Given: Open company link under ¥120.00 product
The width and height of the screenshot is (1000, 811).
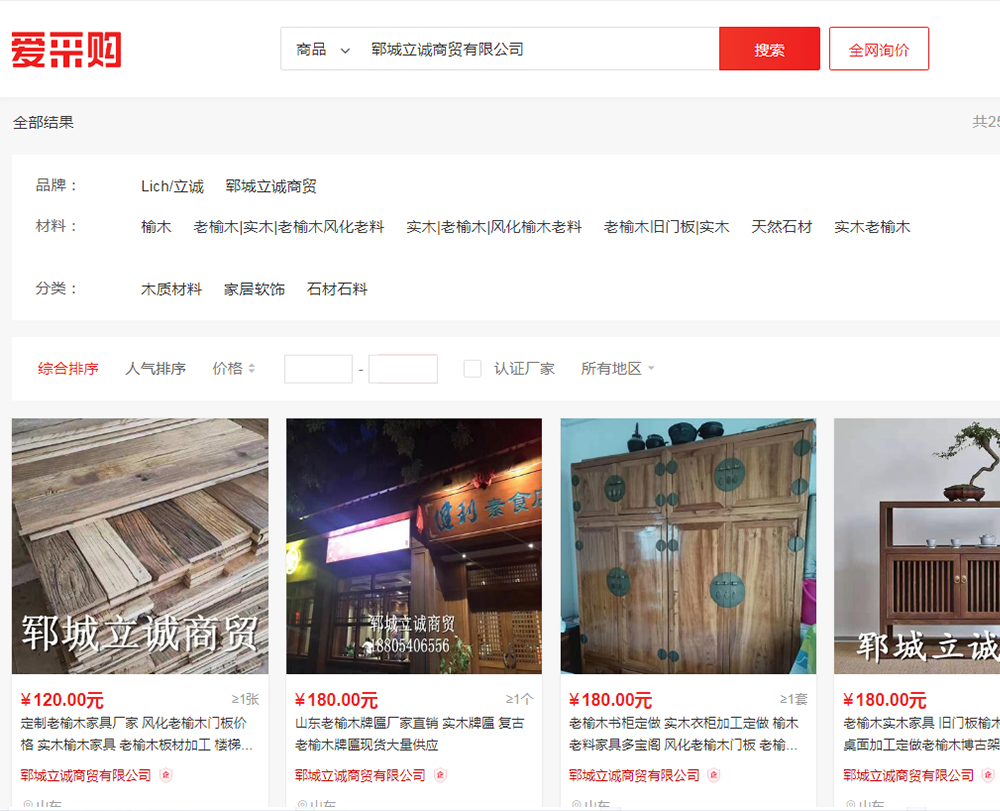Looking at the screenshot, I should pos(86,775).
